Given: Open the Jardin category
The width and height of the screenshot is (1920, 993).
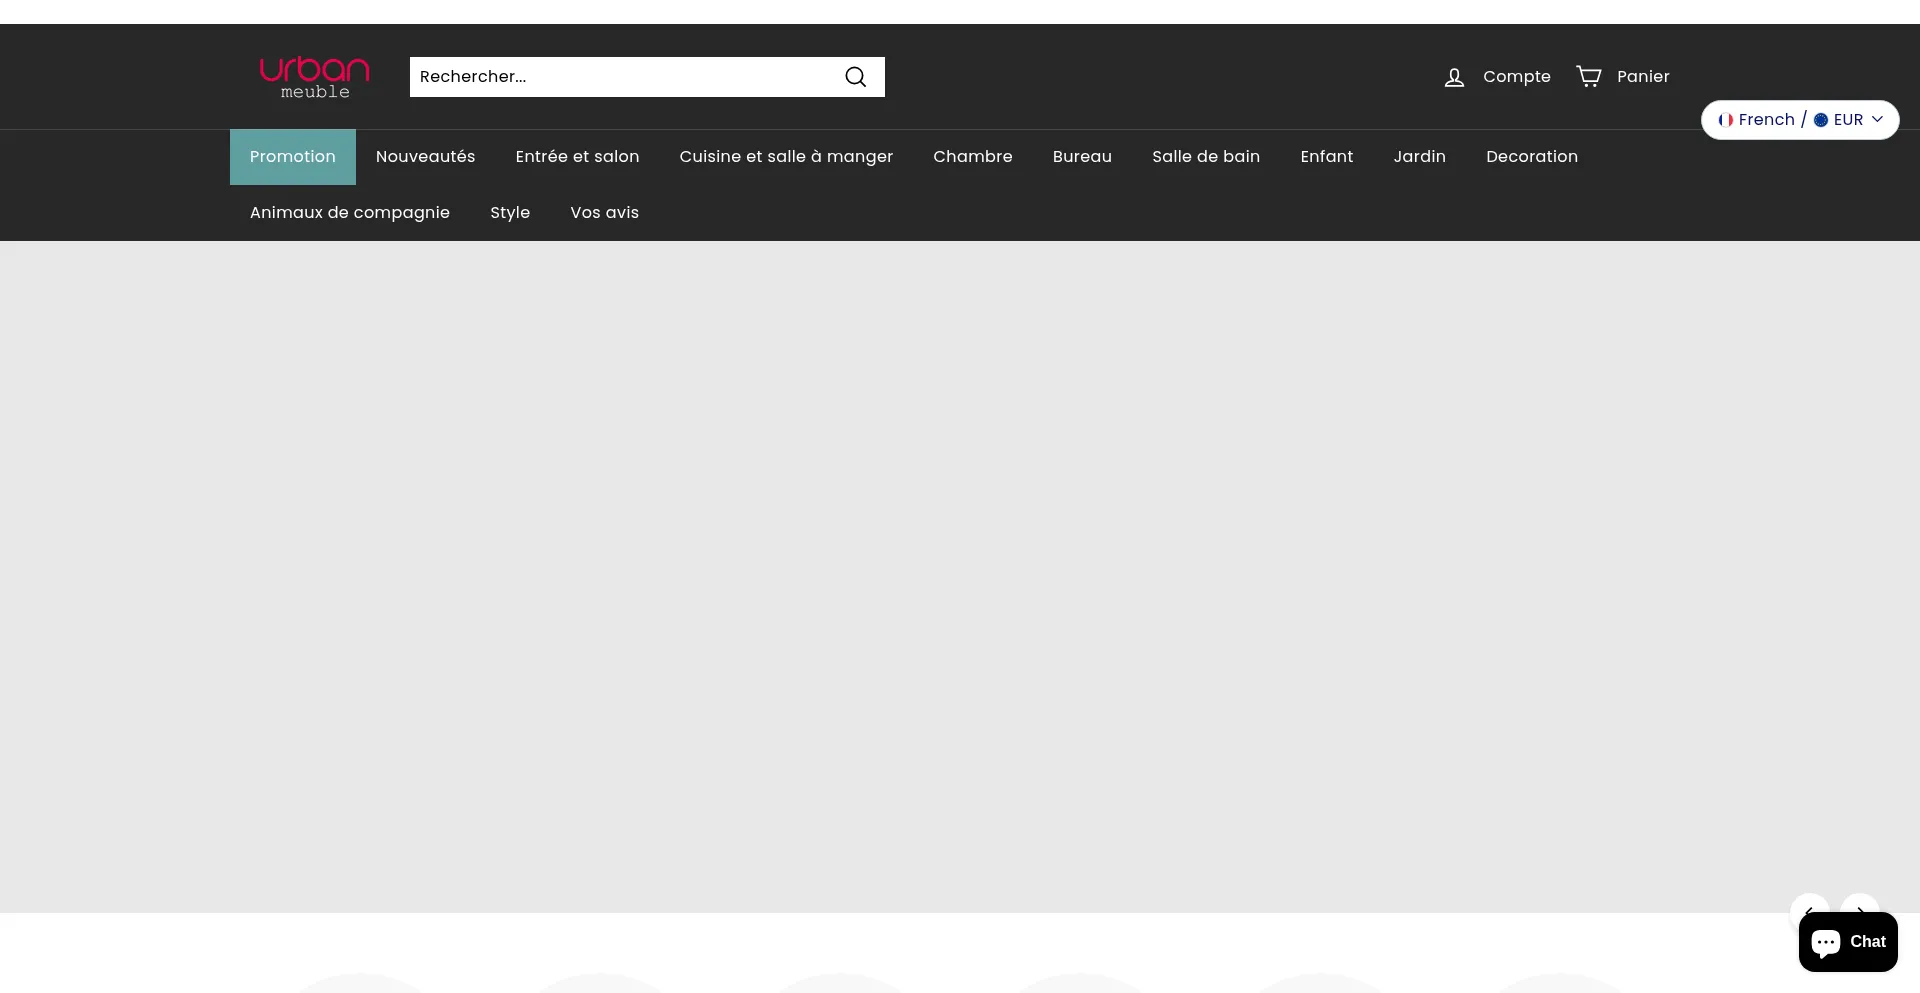Looking at the screenshot, I should point(1420,157).
